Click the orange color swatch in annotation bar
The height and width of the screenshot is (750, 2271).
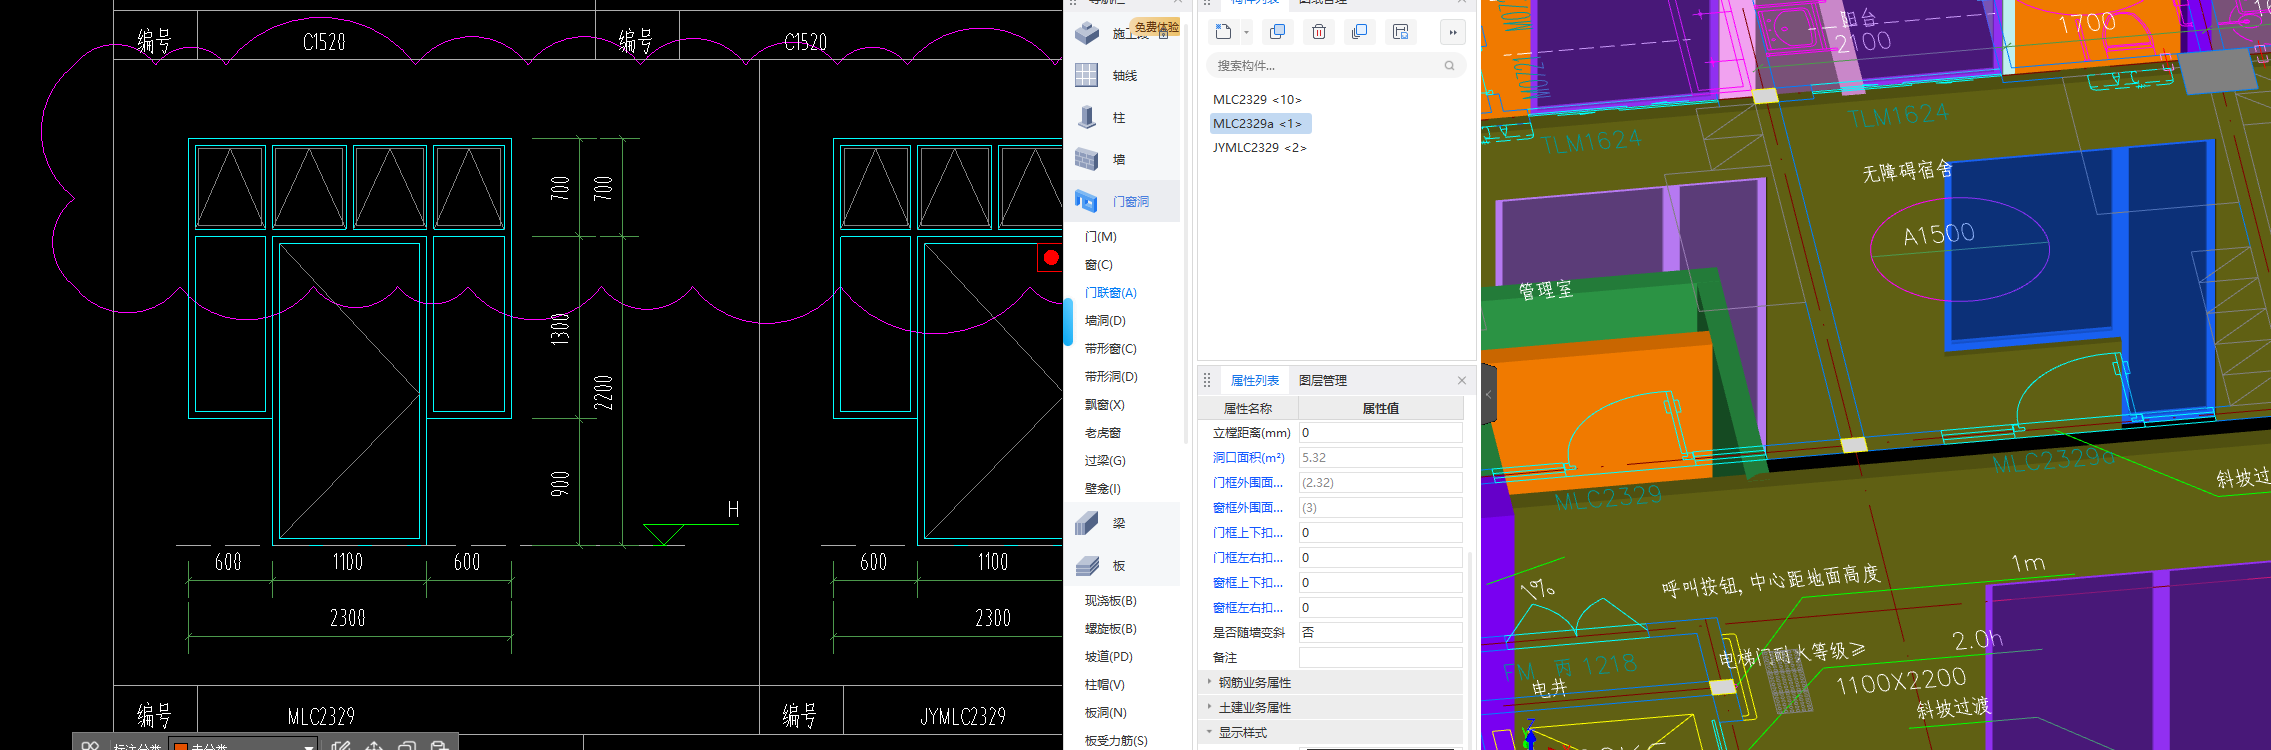tap(182, 746)
